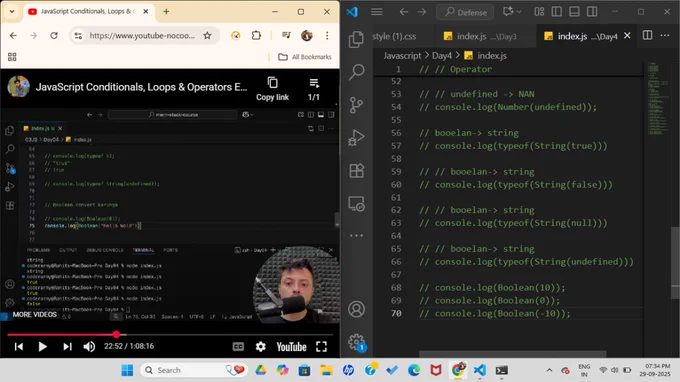The height and width of the screenshot is (382, 680).
Task: Open Source Control view in VS Code
Action: 356,105
